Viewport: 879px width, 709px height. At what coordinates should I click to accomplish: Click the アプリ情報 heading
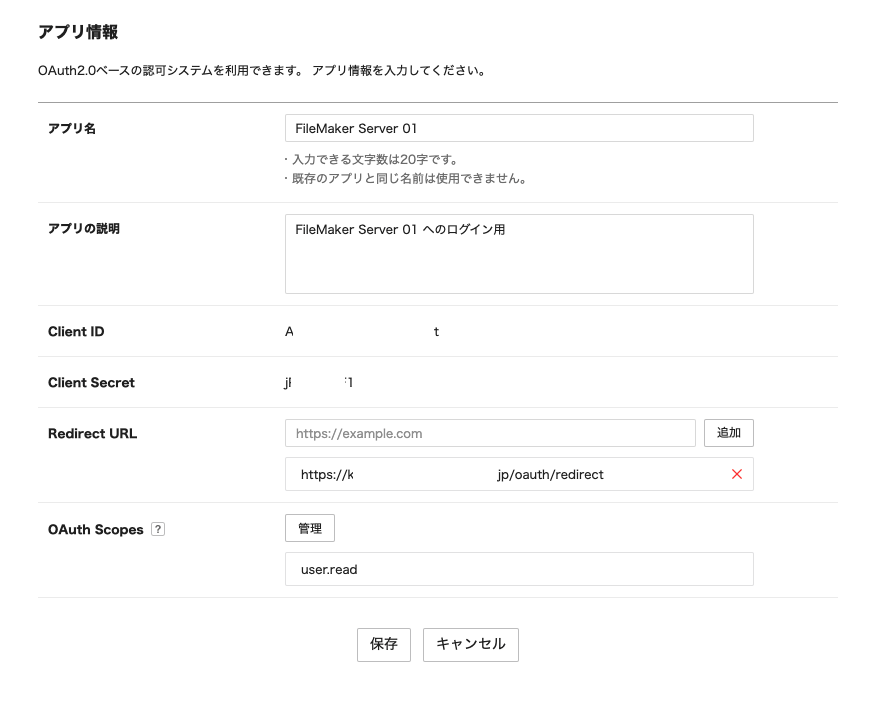(78, 32)
